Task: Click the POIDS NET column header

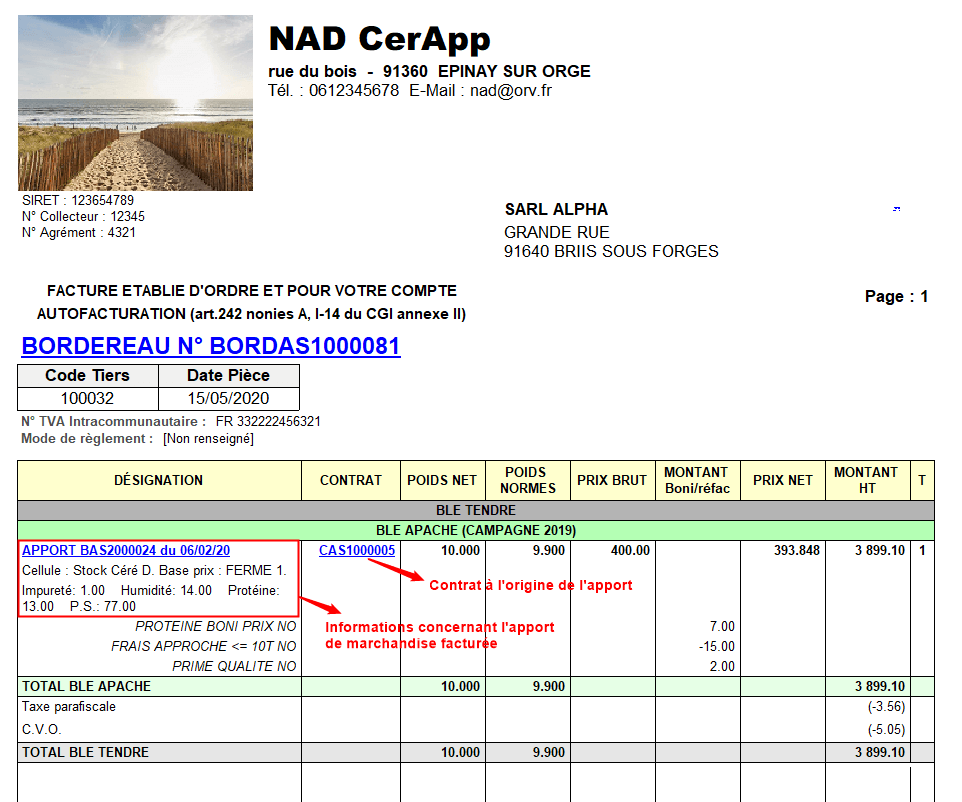Action: pos(443,480)
